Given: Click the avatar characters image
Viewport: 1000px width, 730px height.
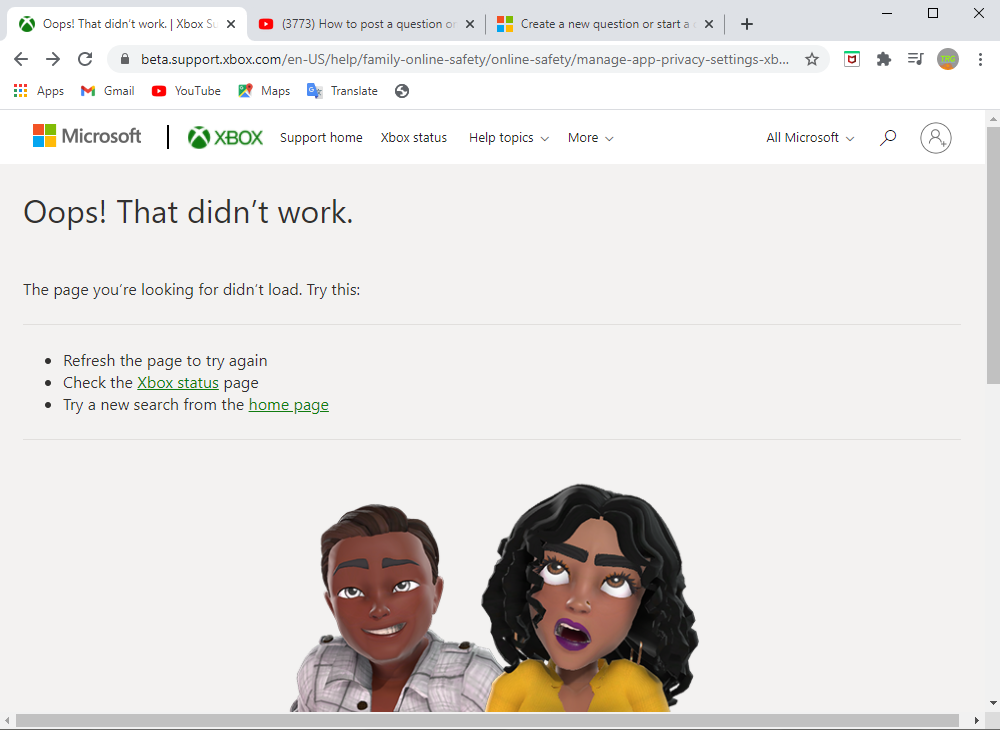Looking at the screenshot, I should 494,597.
